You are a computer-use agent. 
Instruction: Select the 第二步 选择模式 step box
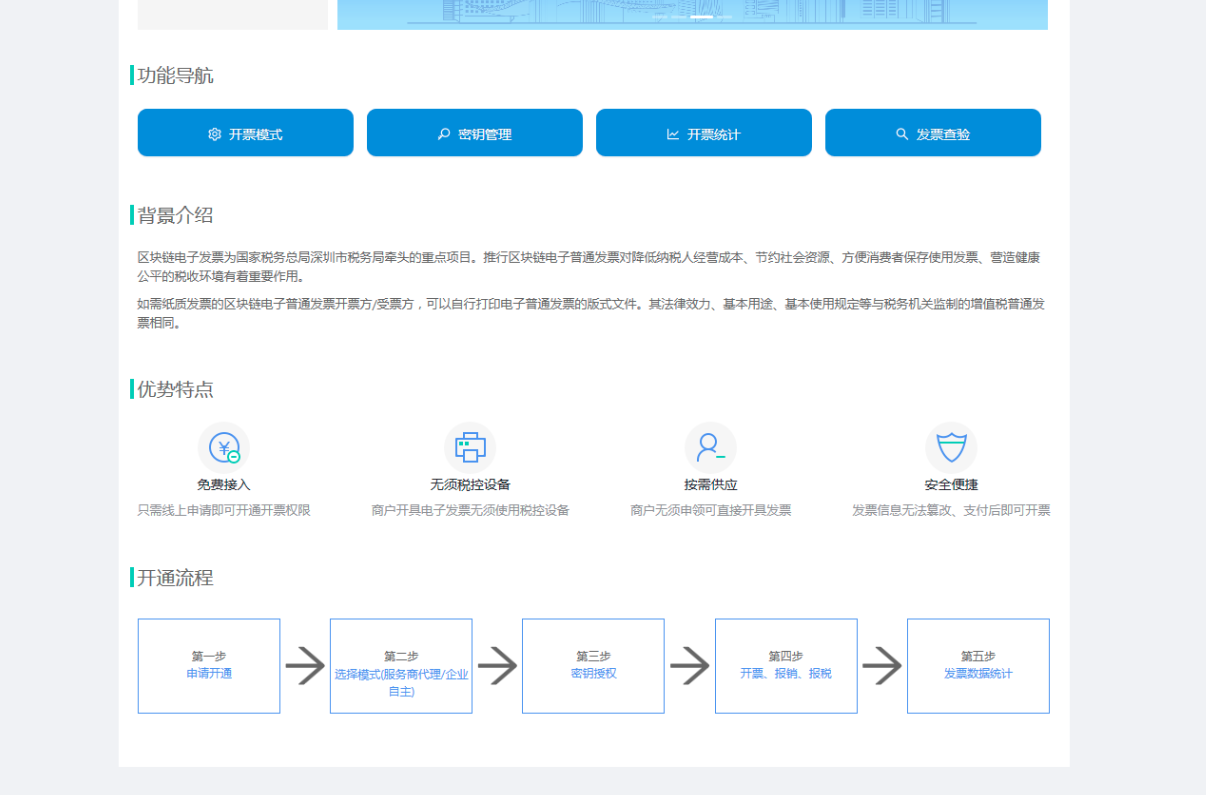(x=401, y=666)
